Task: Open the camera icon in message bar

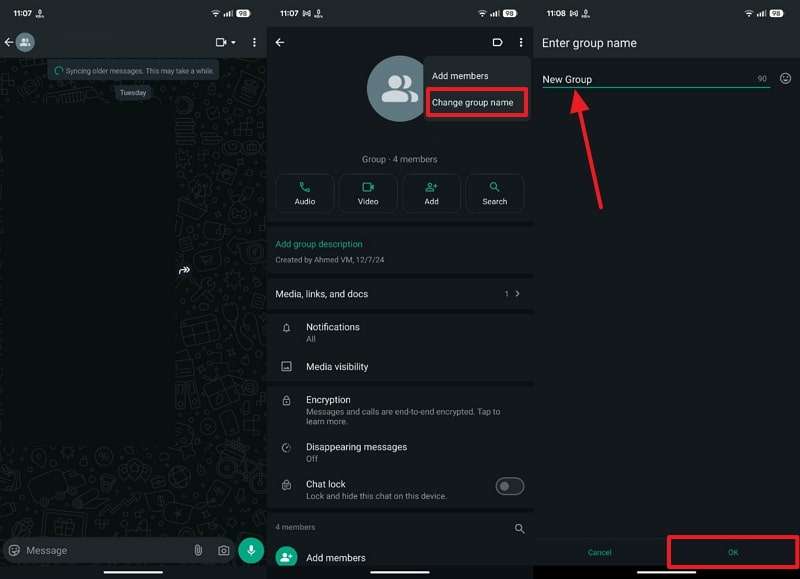Action: [224, 550]
